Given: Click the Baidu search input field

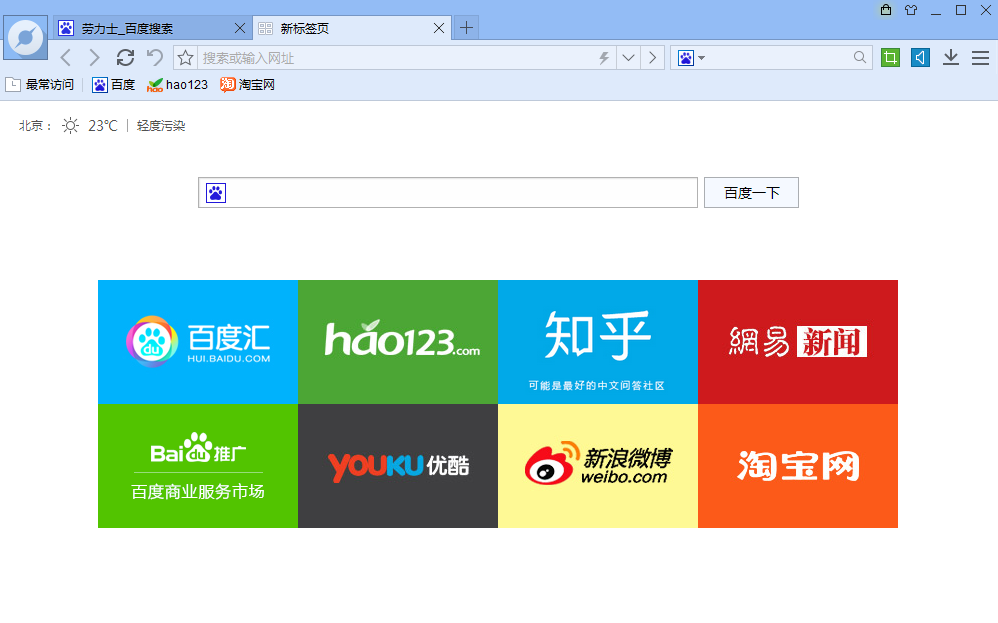Looking at the screenshot, I should point(460,193).
